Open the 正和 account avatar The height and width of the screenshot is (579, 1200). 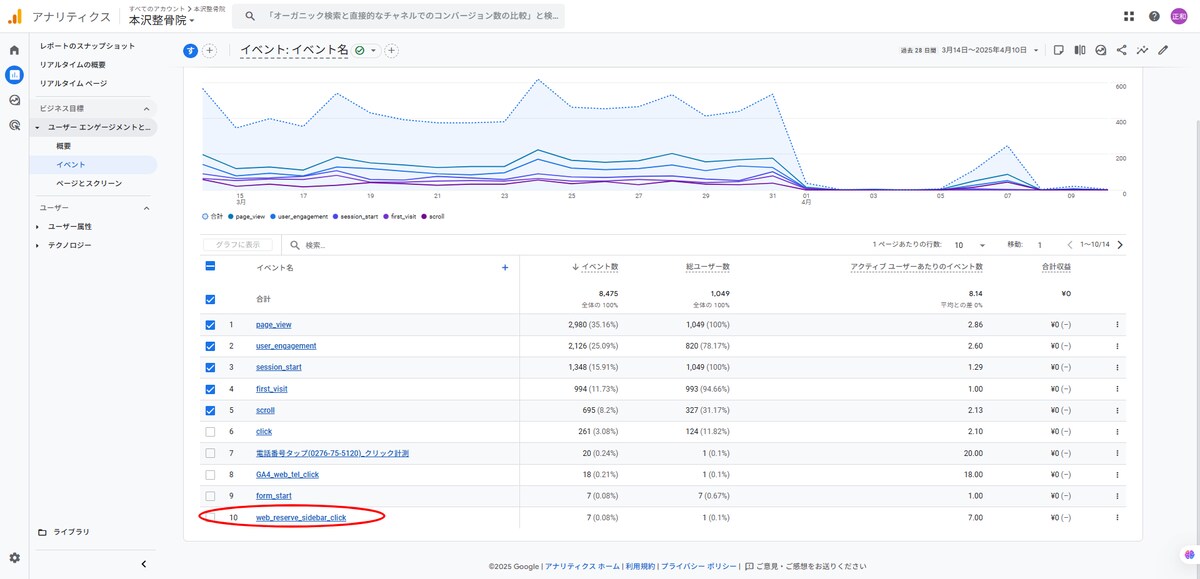click(1179, 16)
